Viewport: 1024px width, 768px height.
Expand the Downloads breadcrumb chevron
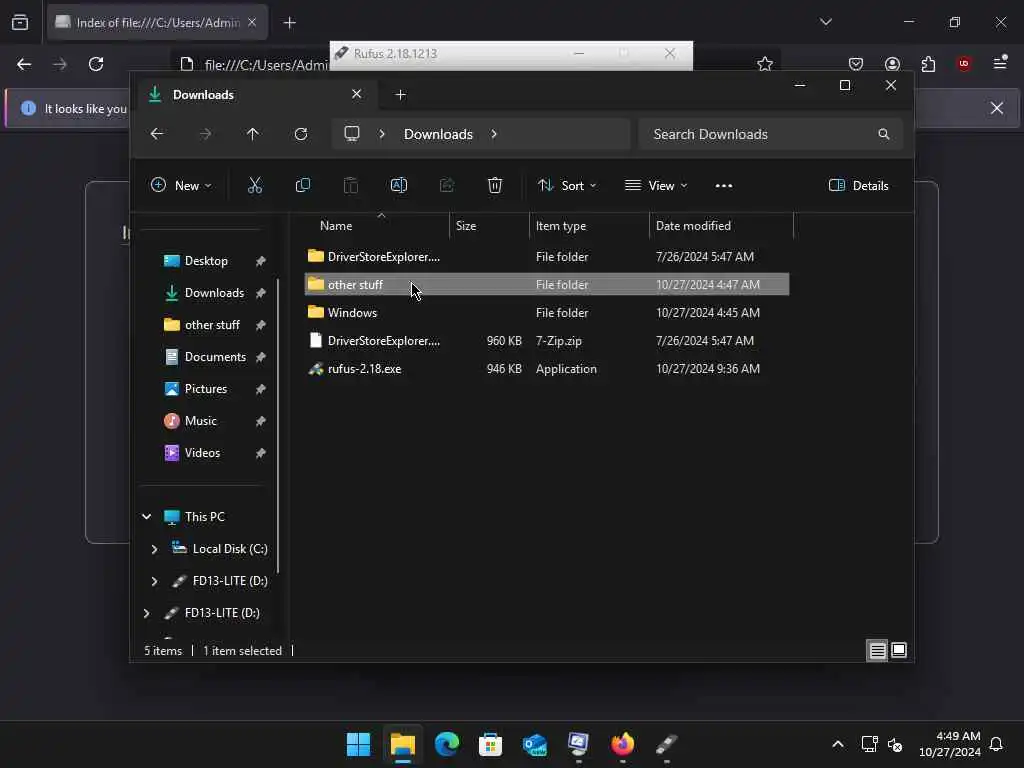494,134
